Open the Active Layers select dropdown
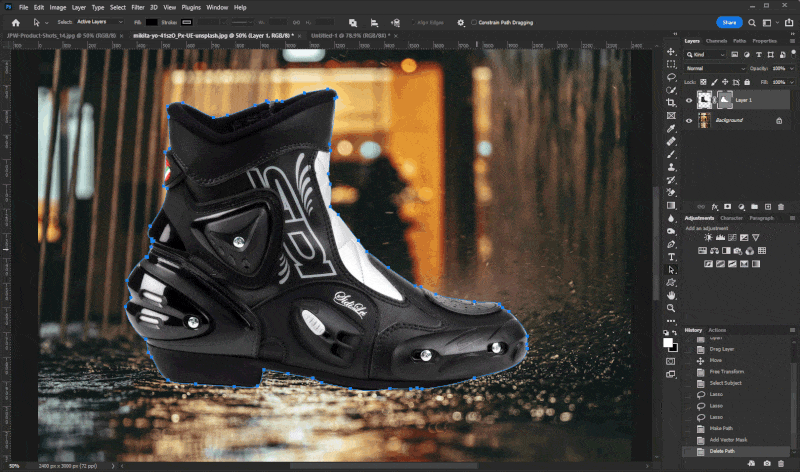 coord(99,22)
